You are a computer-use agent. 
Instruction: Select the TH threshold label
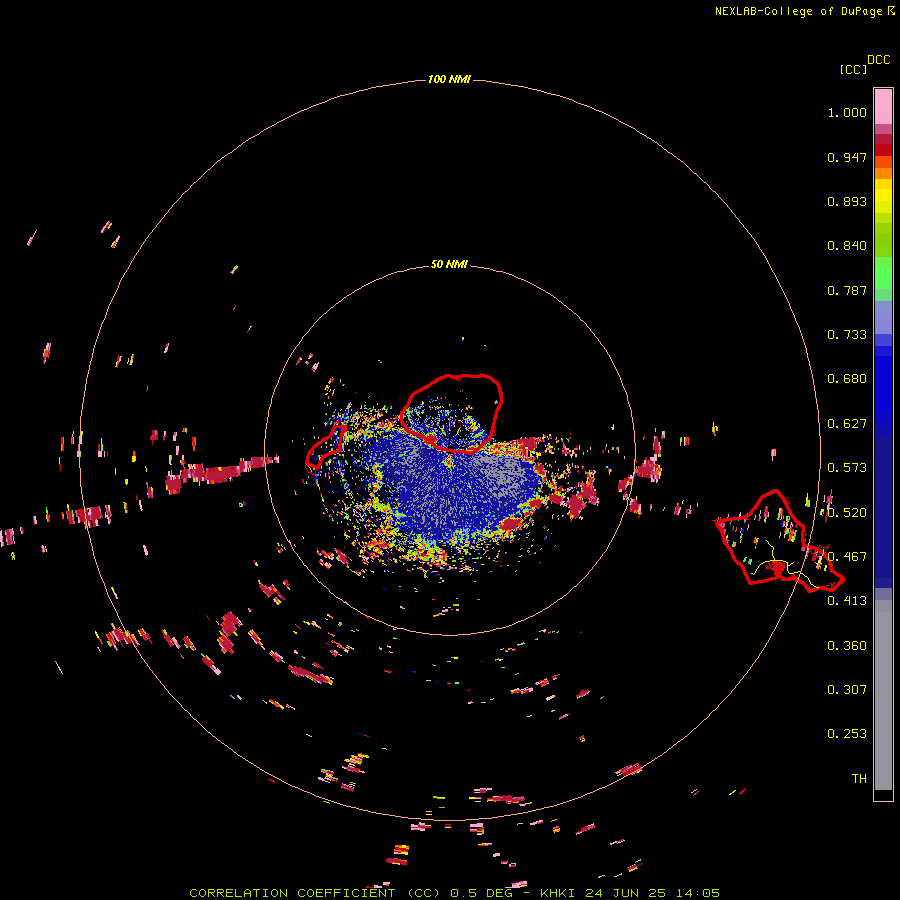pos(859,779)
